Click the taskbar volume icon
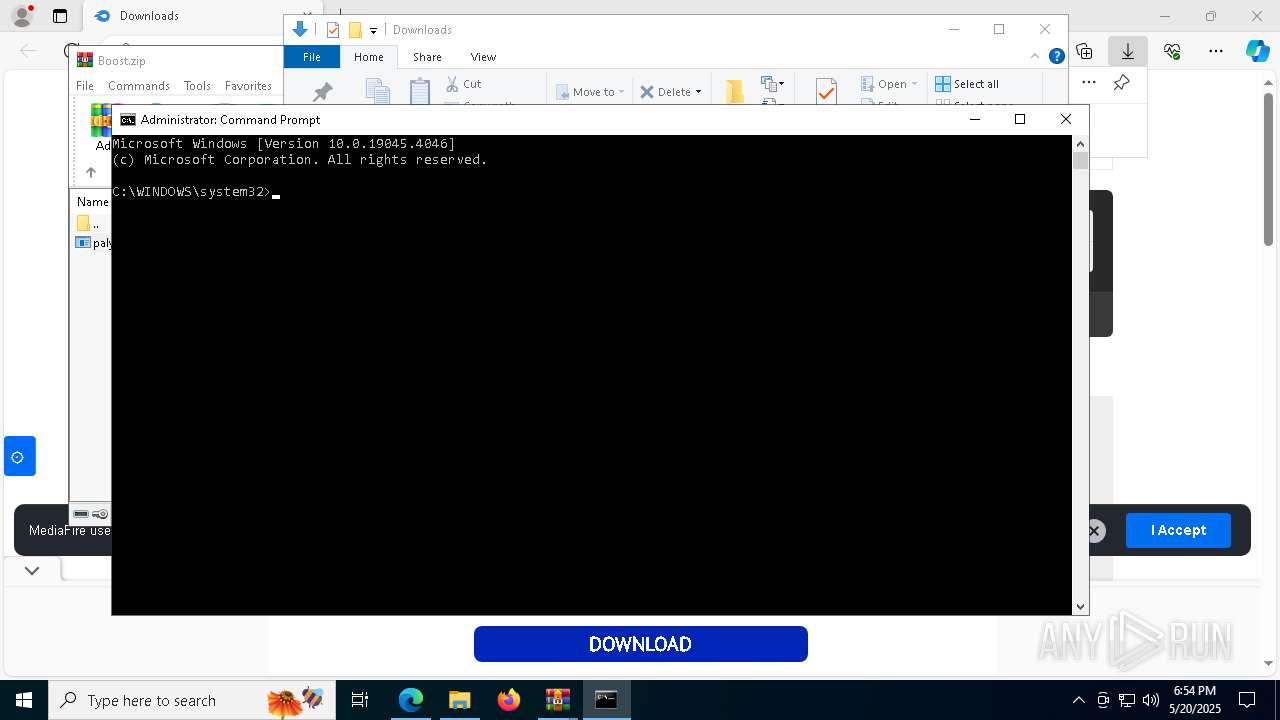The image size is (1280, 720). 1150,700
